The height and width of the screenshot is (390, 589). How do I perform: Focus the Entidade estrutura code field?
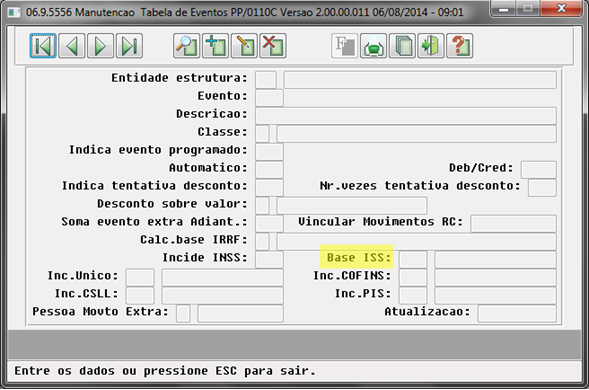[x=266, y=80]
